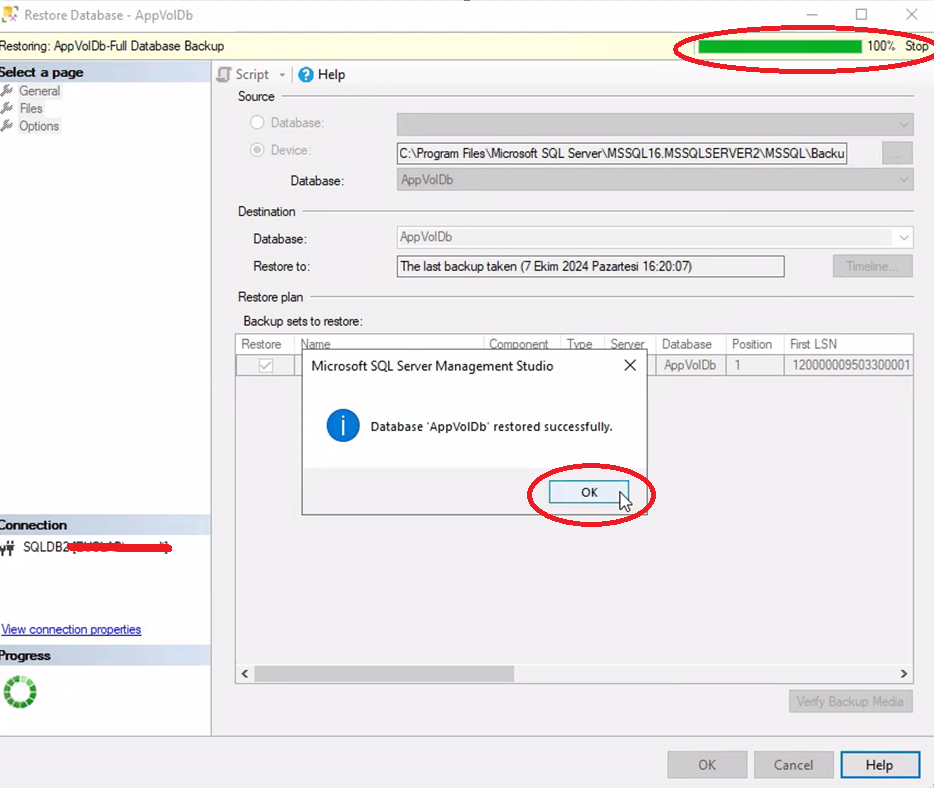Image resolution: width=934 pixels, height=788 pixels.
Task: Click the Script toolbar icon
Action: [x=225, y=75]
